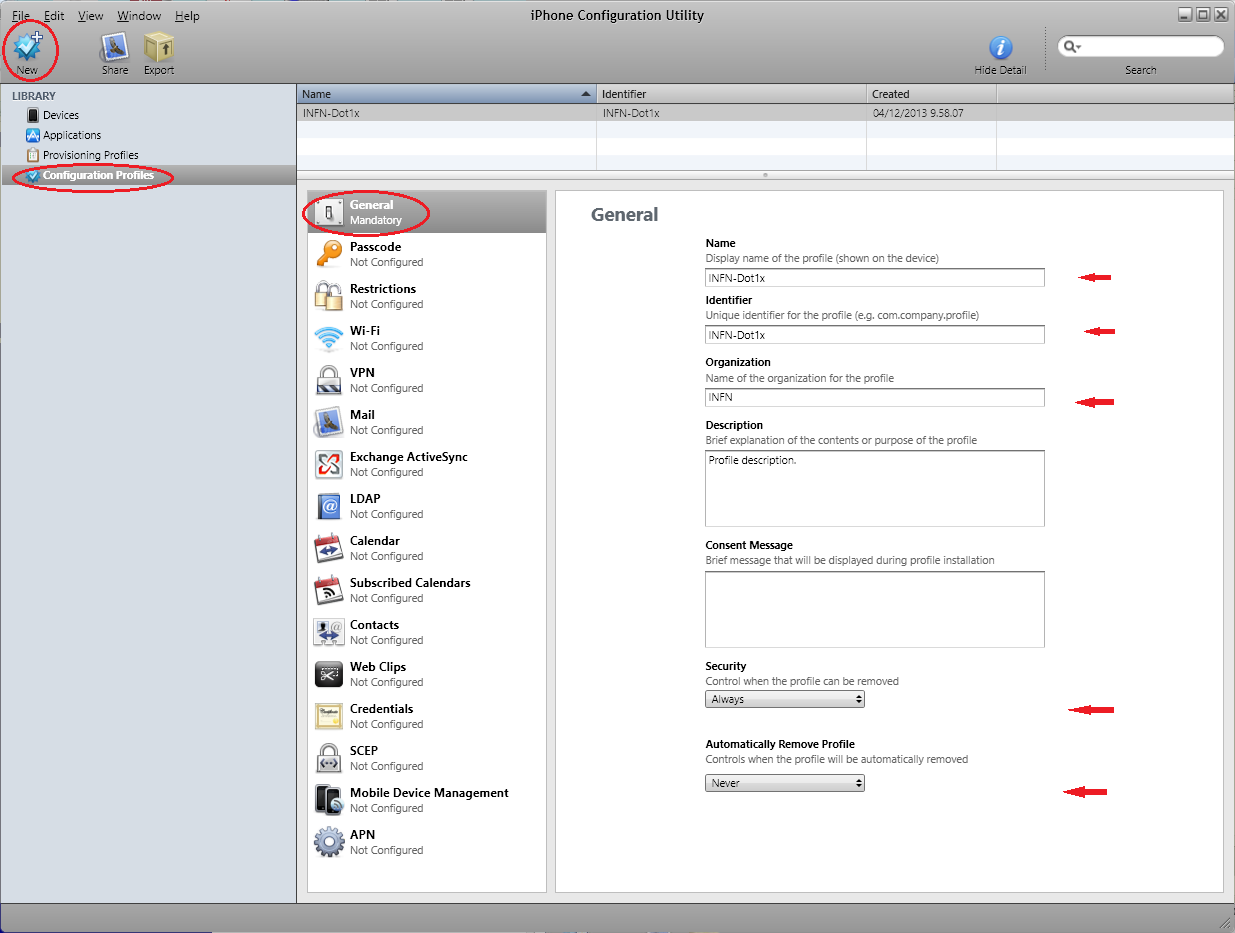Click the Identifier text field

[875, 334]
